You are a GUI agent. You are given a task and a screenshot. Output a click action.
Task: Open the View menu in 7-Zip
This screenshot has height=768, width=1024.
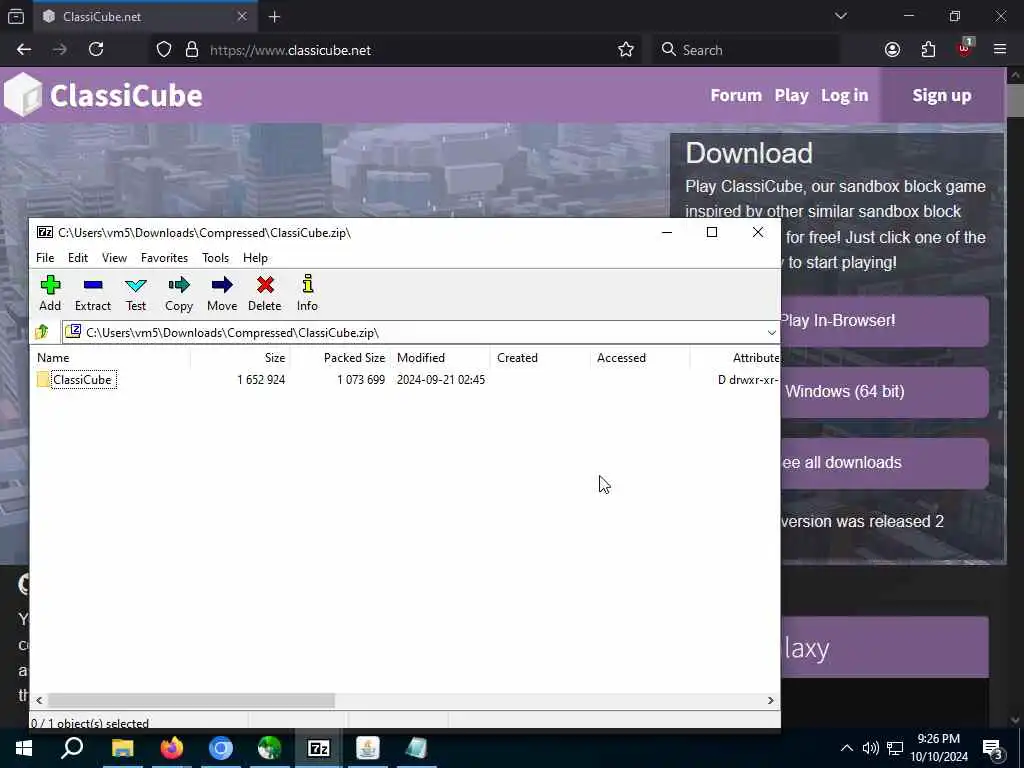pos(114,258)
